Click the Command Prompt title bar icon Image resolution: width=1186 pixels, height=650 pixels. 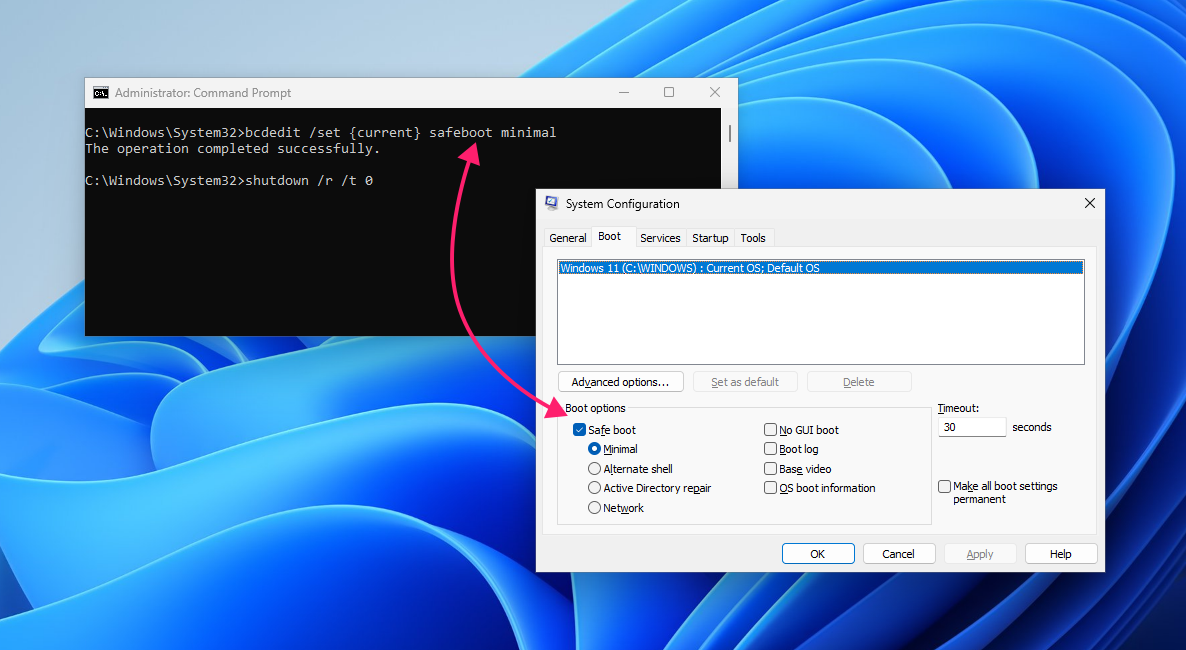pyautogui.click(x=101, y=92)
